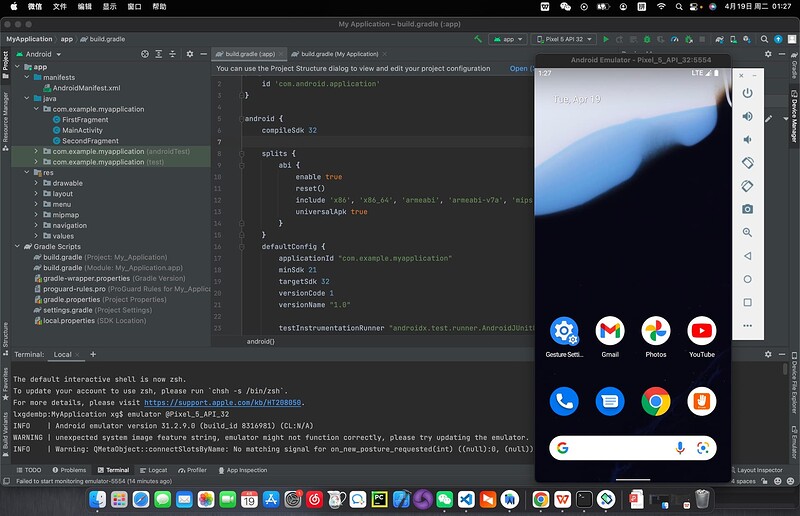This screenshot has height=516, width=800.
Task: Click the blue update arrow icon
Action: tap(778, 39)
